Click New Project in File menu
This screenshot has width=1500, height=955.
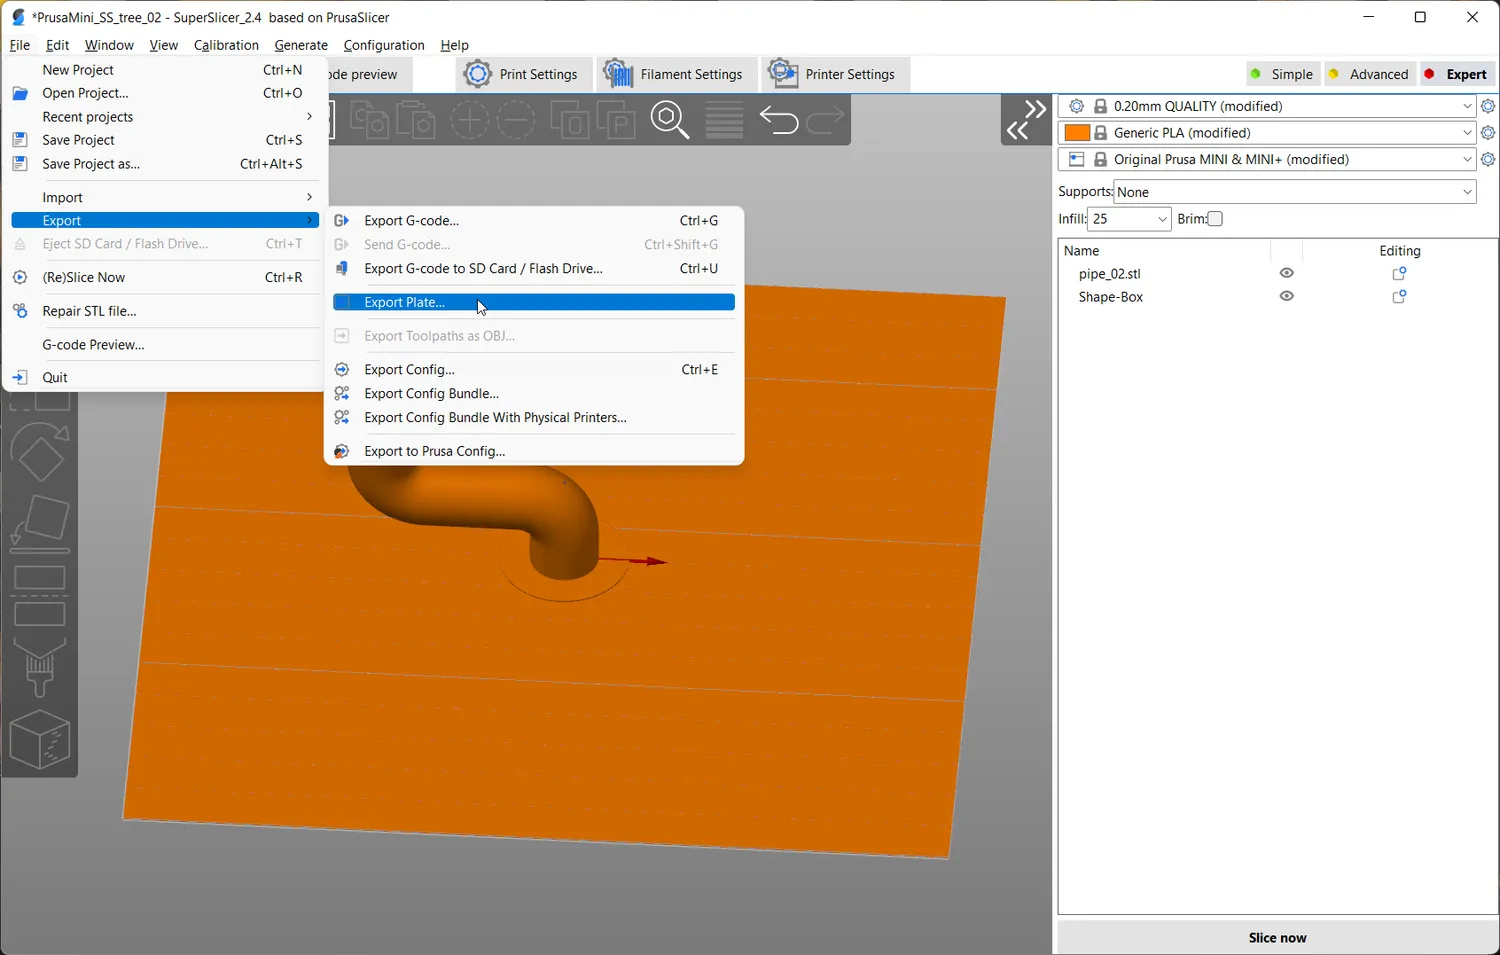click(165, 70)
